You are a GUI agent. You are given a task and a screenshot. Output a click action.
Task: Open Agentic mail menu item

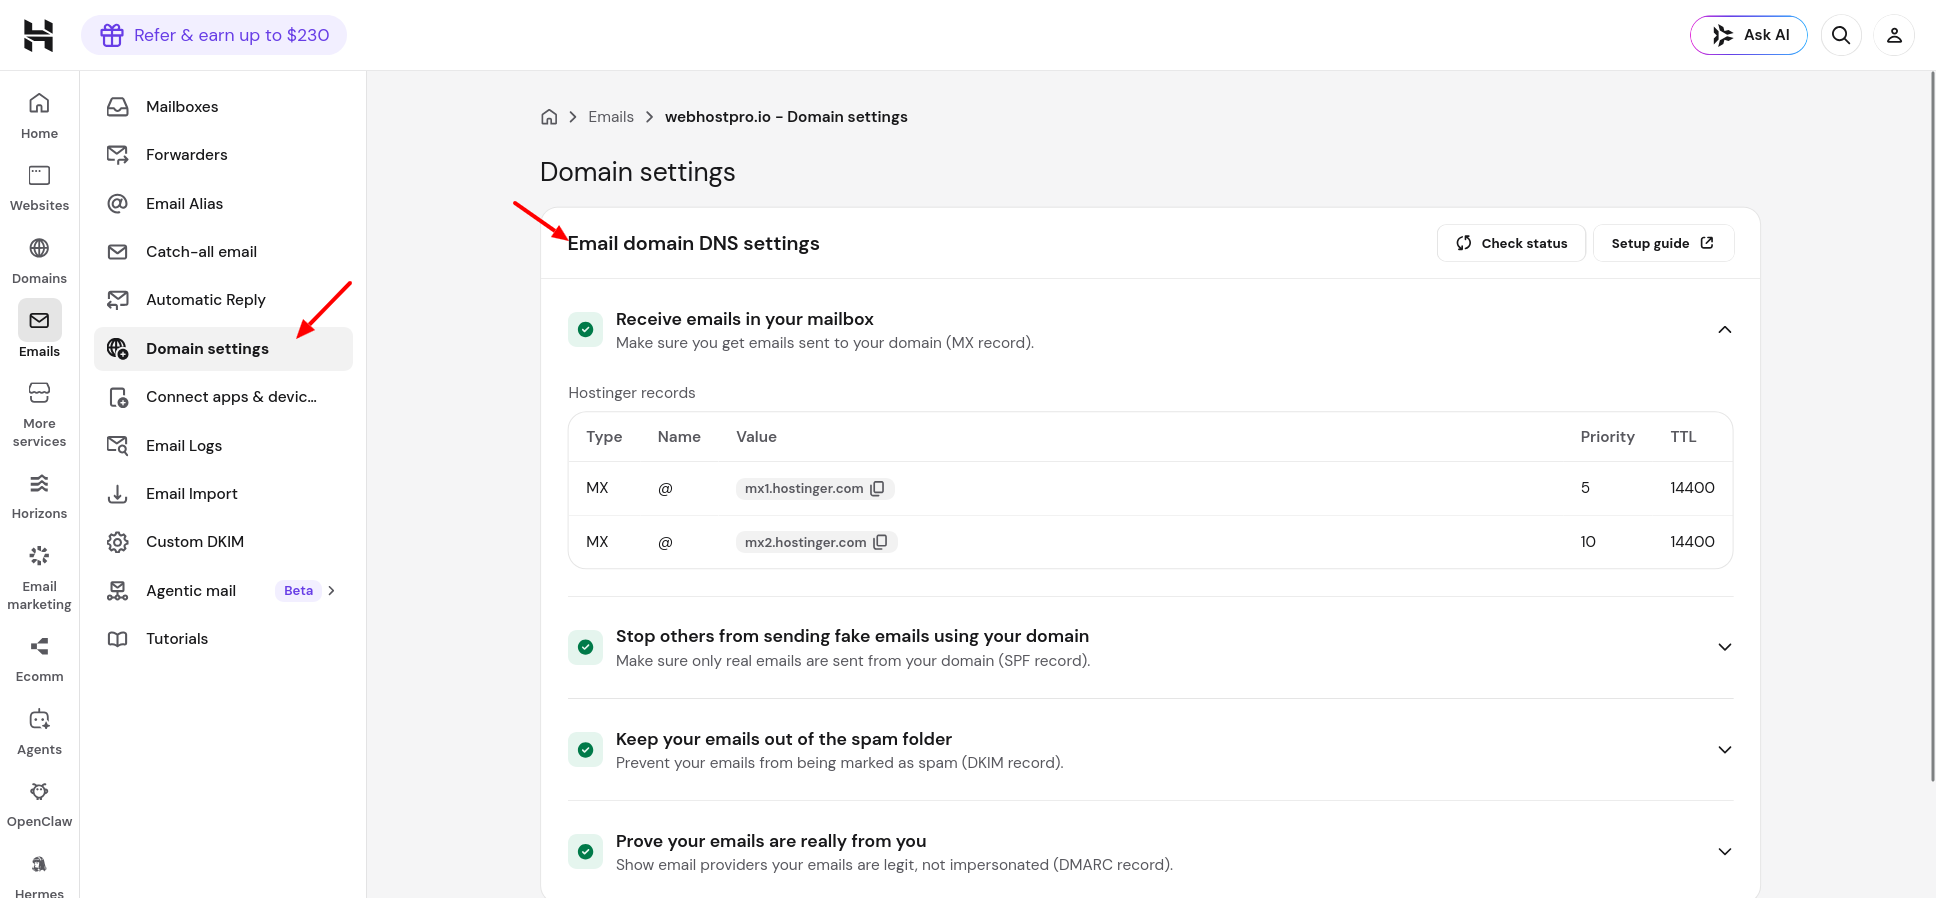pos(223,591)
